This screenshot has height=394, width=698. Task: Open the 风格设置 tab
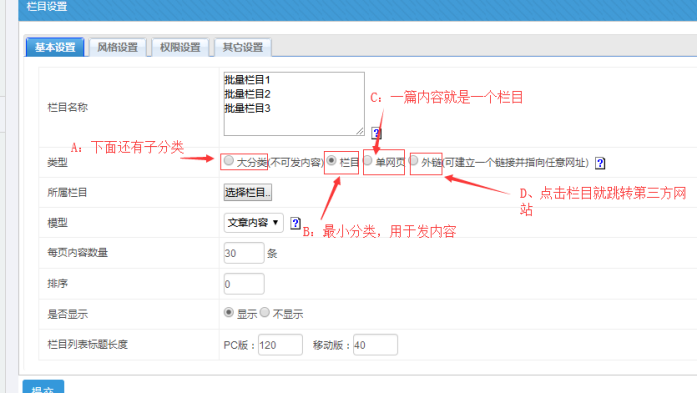click(118, 47)
